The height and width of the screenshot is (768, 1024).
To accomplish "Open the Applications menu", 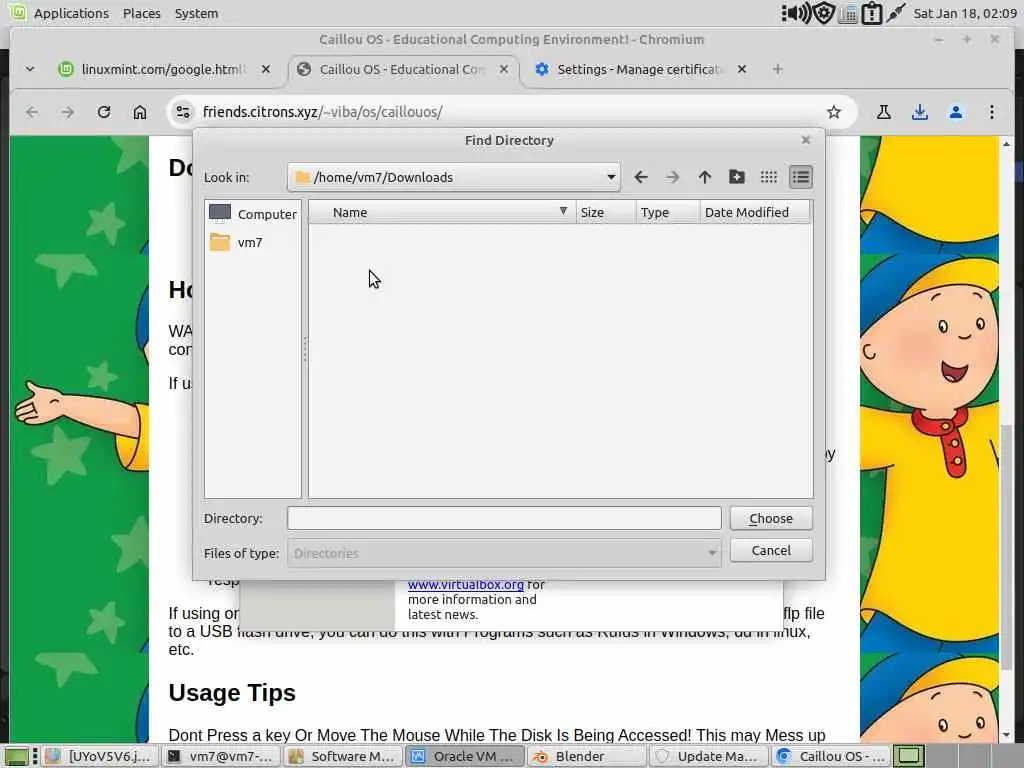I will (x=71, y=13).
